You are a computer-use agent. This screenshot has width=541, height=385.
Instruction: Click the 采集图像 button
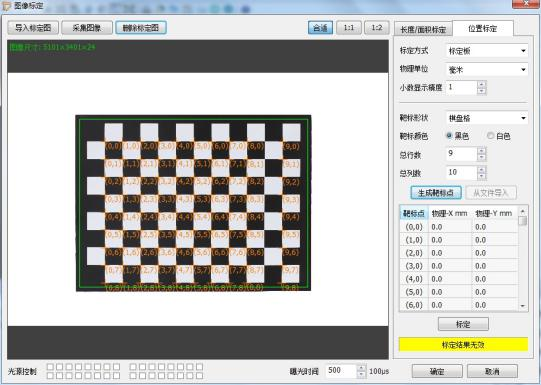click(x=87, y=28)
